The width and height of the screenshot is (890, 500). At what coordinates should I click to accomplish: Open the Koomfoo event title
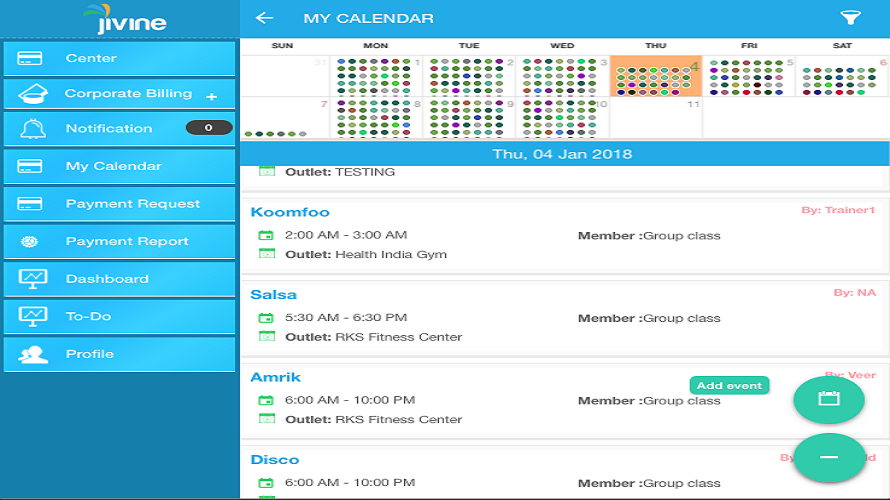290,212
